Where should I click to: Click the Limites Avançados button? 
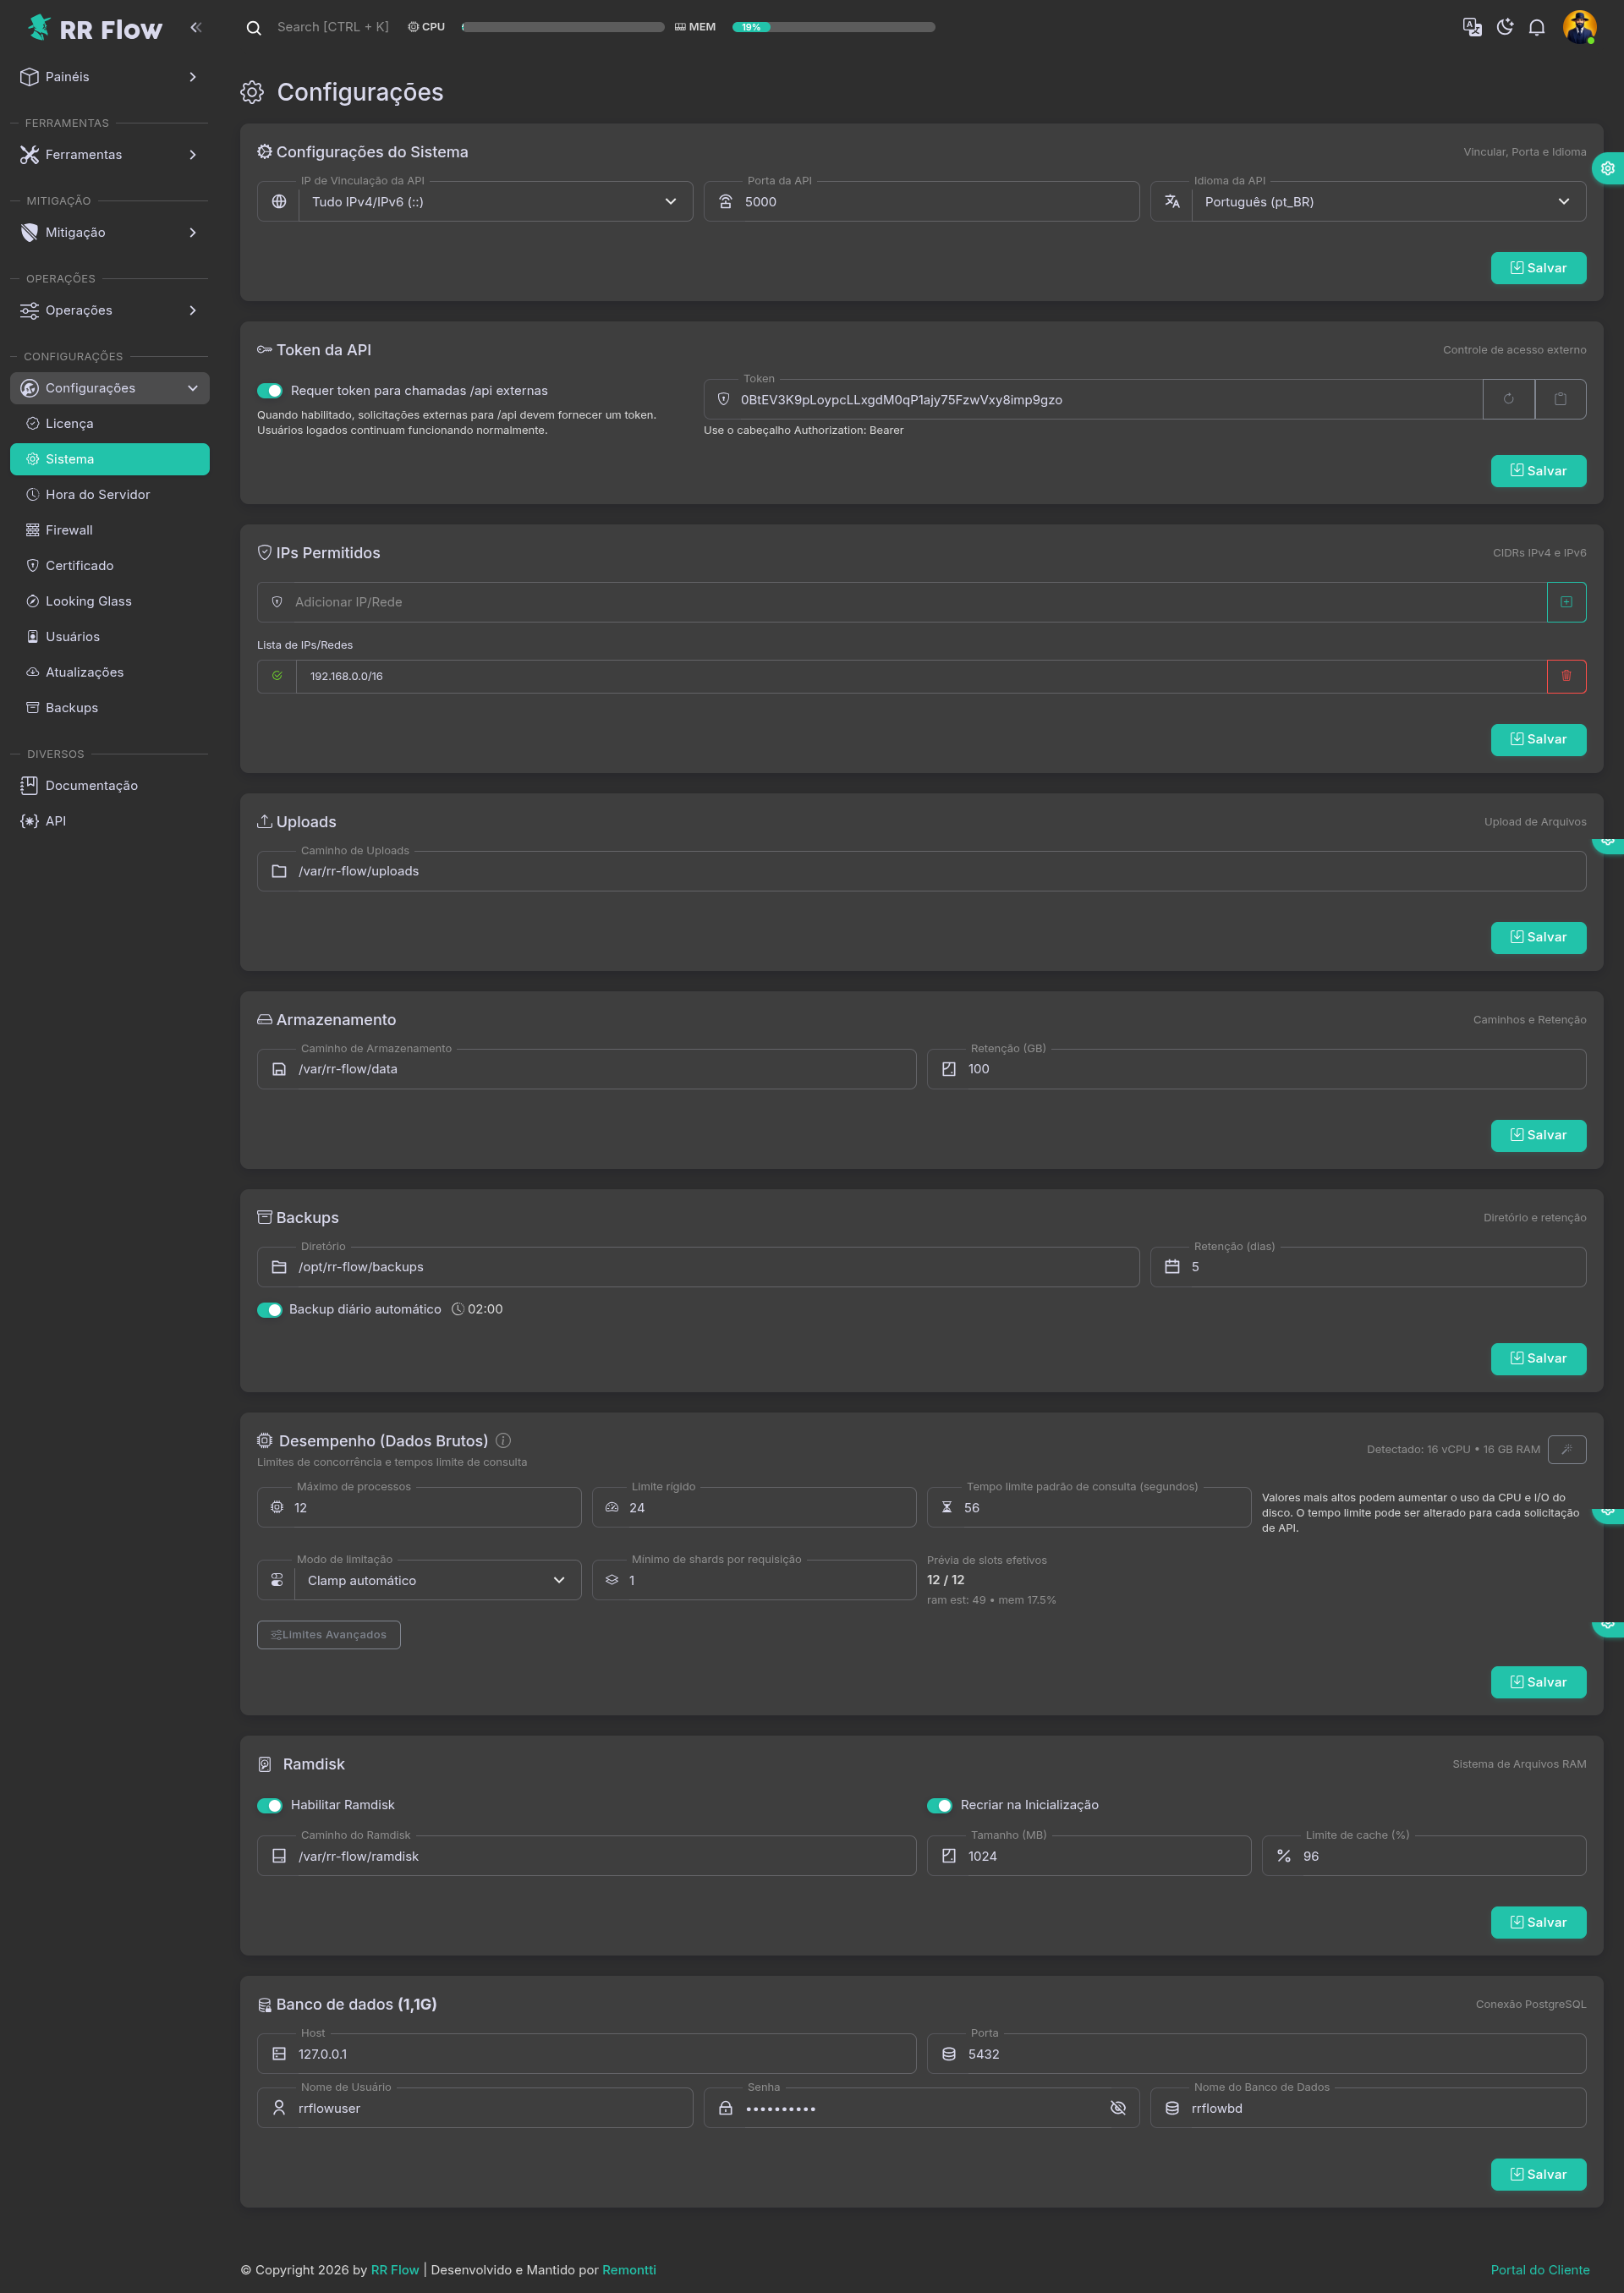pyautogui.click(x=329, y=1635)
